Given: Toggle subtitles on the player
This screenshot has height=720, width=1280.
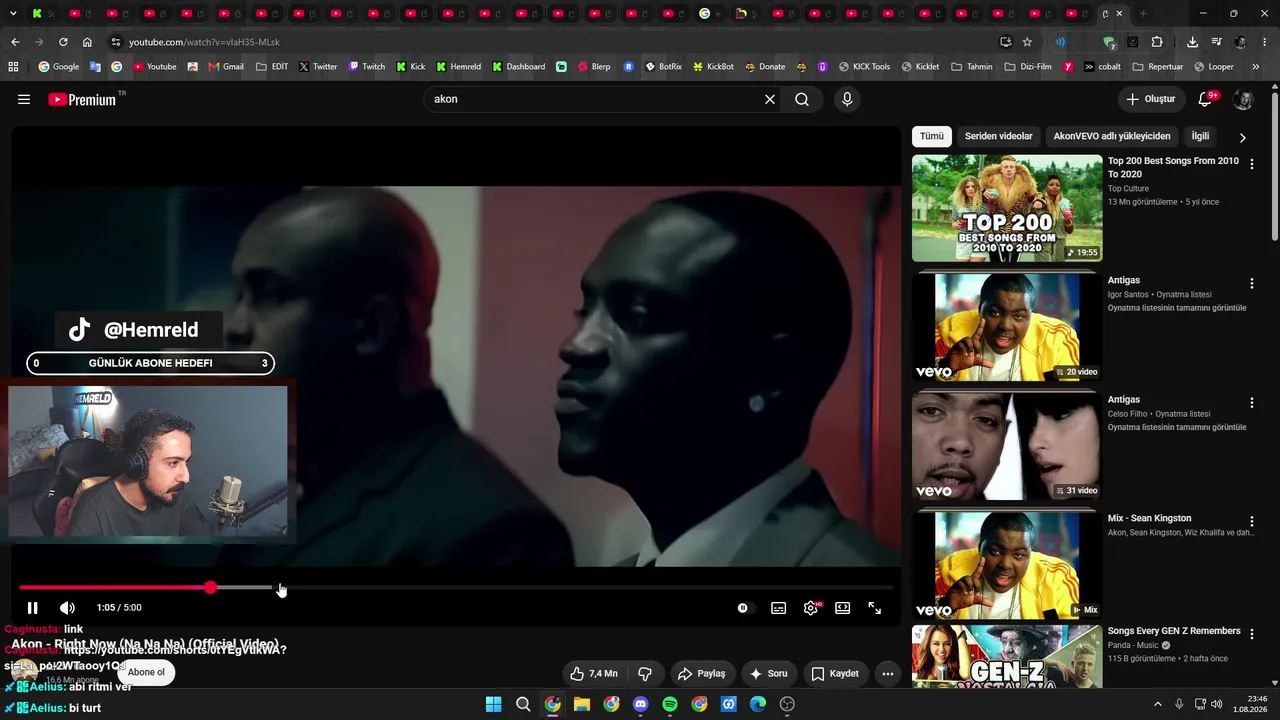Looking at the screenshot, I should [778, 607].
